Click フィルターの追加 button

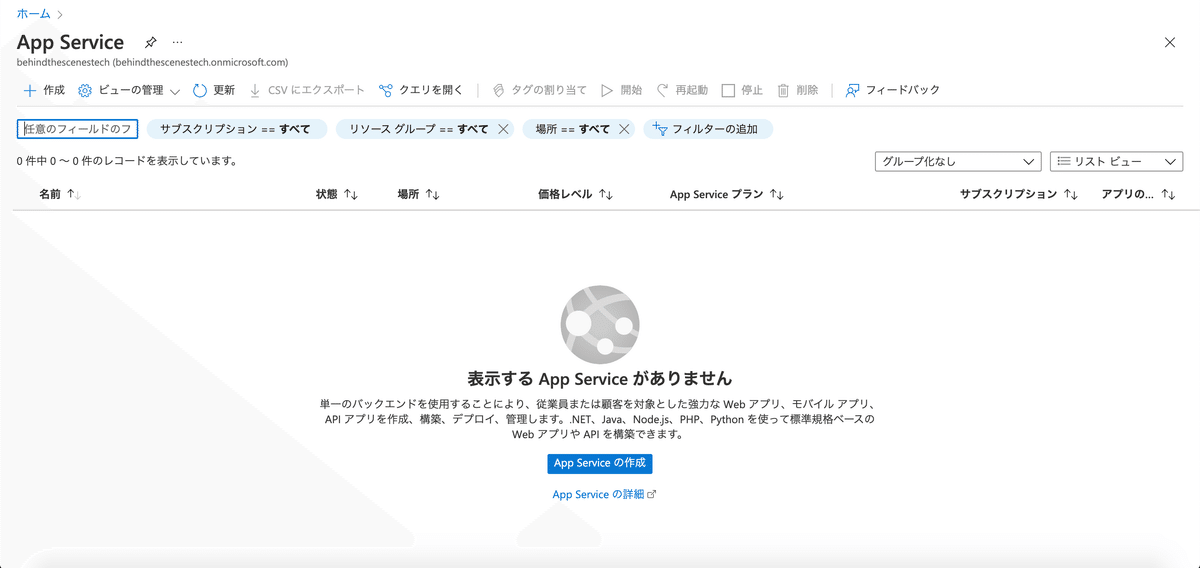tap(708, 129)
